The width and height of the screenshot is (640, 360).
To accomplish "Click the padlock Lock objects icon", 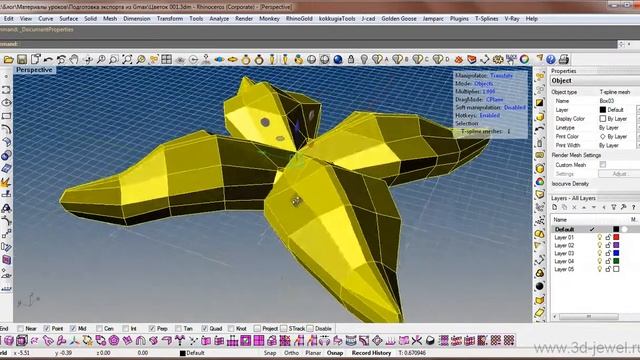I will (351, 60).
